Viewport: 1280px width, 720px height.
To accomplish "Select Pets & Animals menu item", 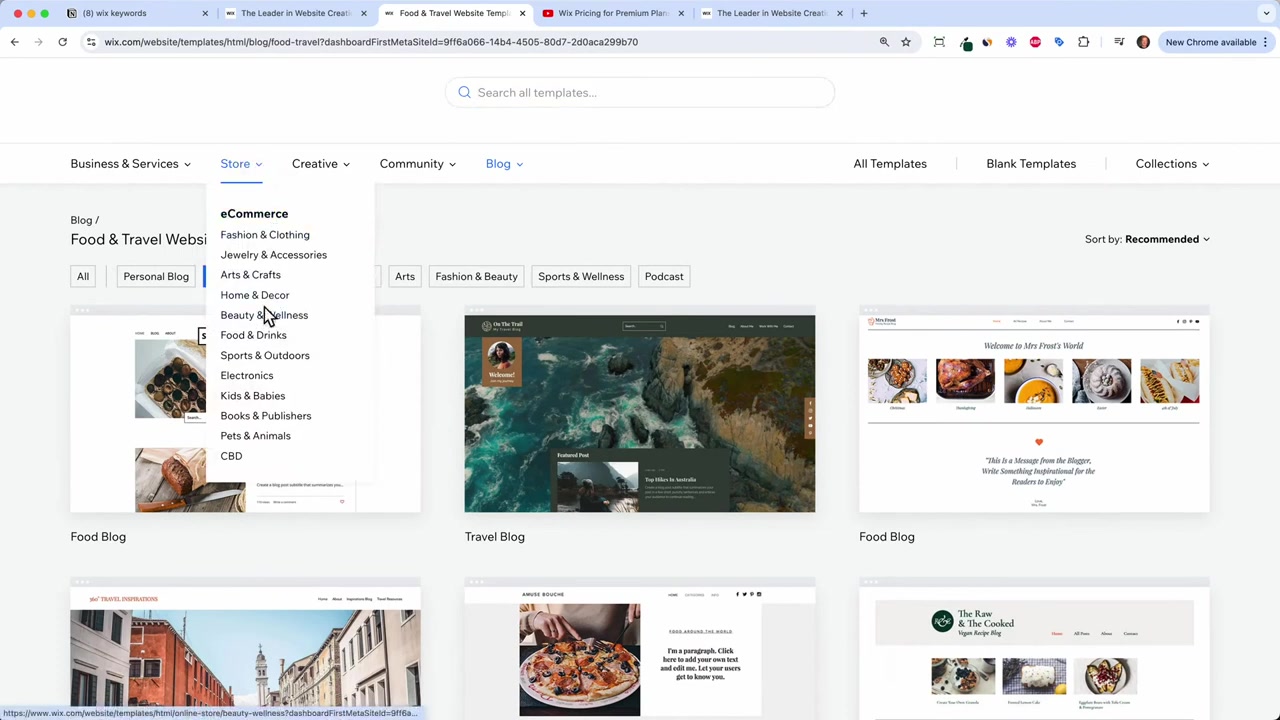I will [255, 436].
